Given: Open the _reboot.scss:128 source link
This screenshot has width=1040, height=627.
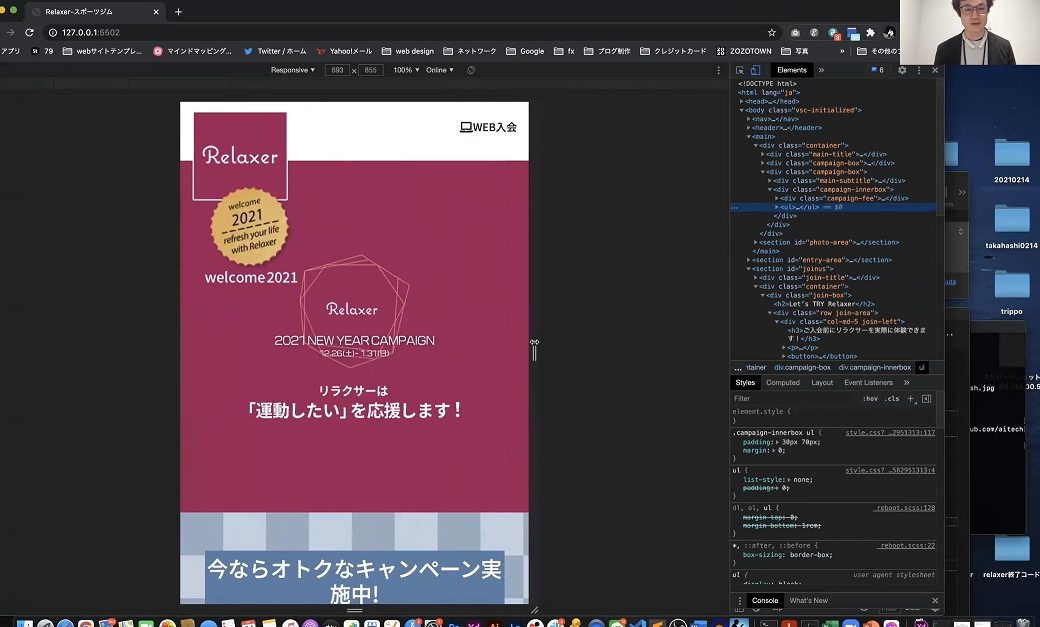Looking at the screenshot, I should coord(905,508).
